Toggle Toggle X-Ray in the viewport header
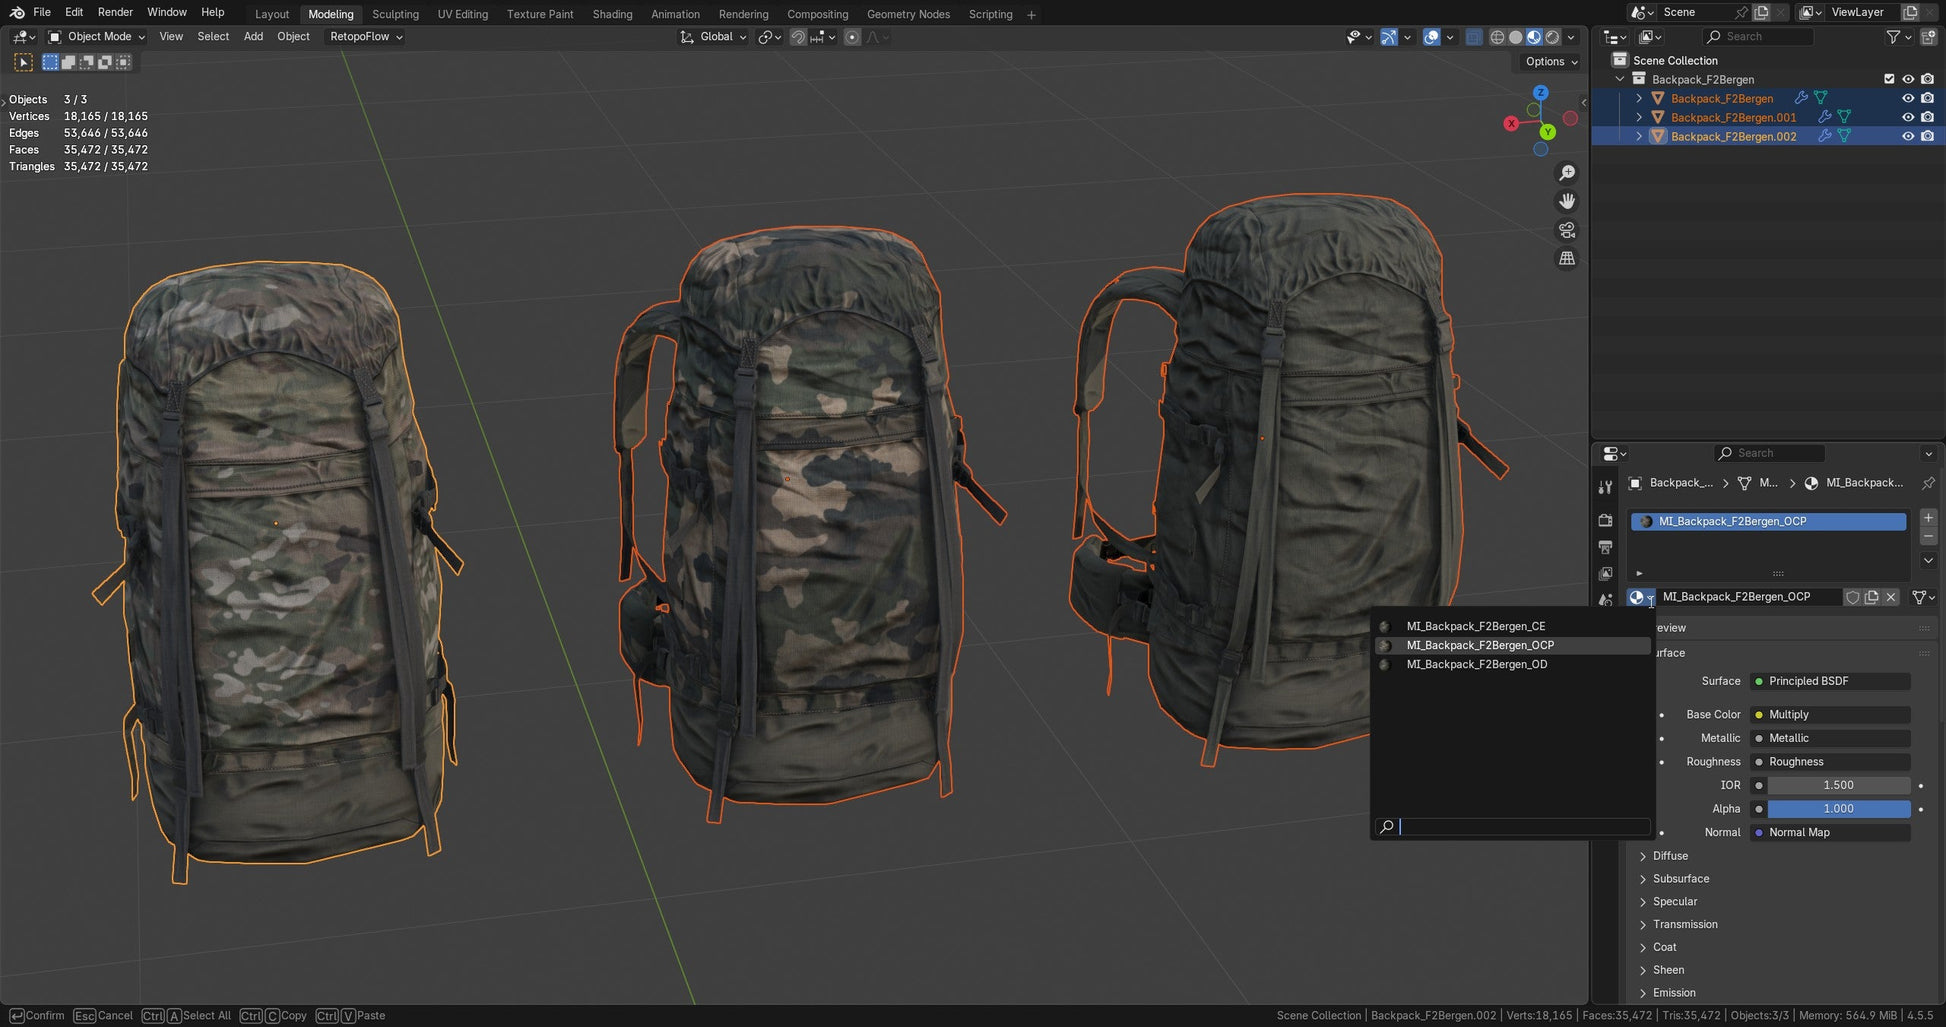This screenshot has width=1946, height=1027. pyautogui.click(x=1473, y=37)
